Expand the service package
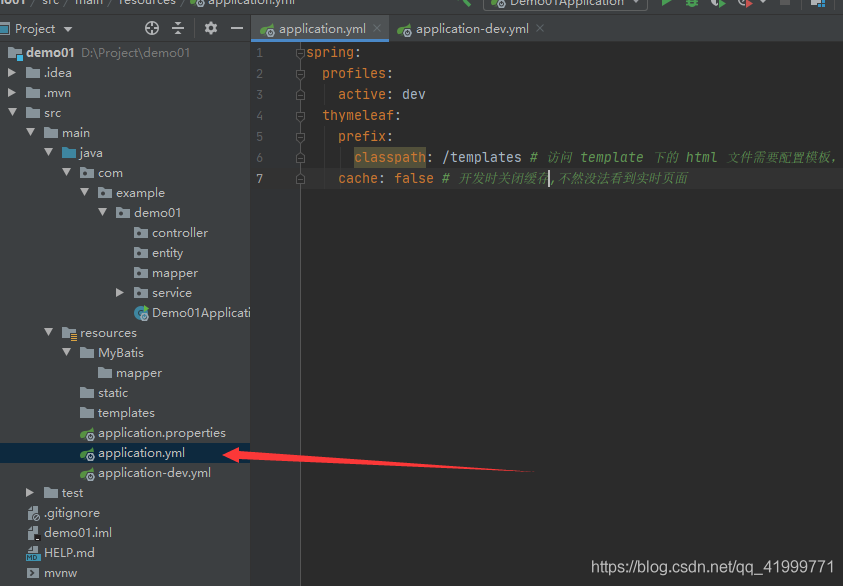The height and width of the screenshot is (586, 843). (x=120, y=293)
